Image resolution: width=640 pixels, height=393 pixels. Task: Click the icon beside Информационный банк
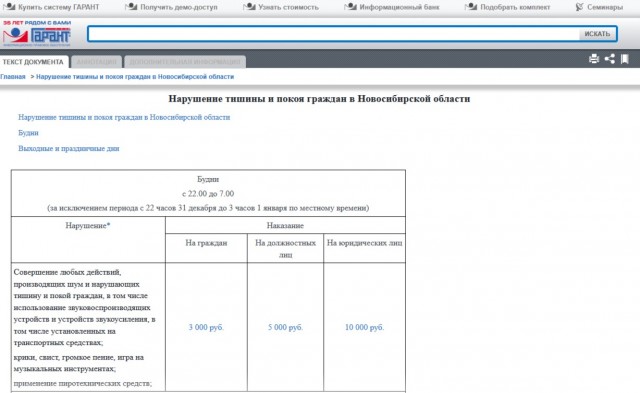pos(351,7)
